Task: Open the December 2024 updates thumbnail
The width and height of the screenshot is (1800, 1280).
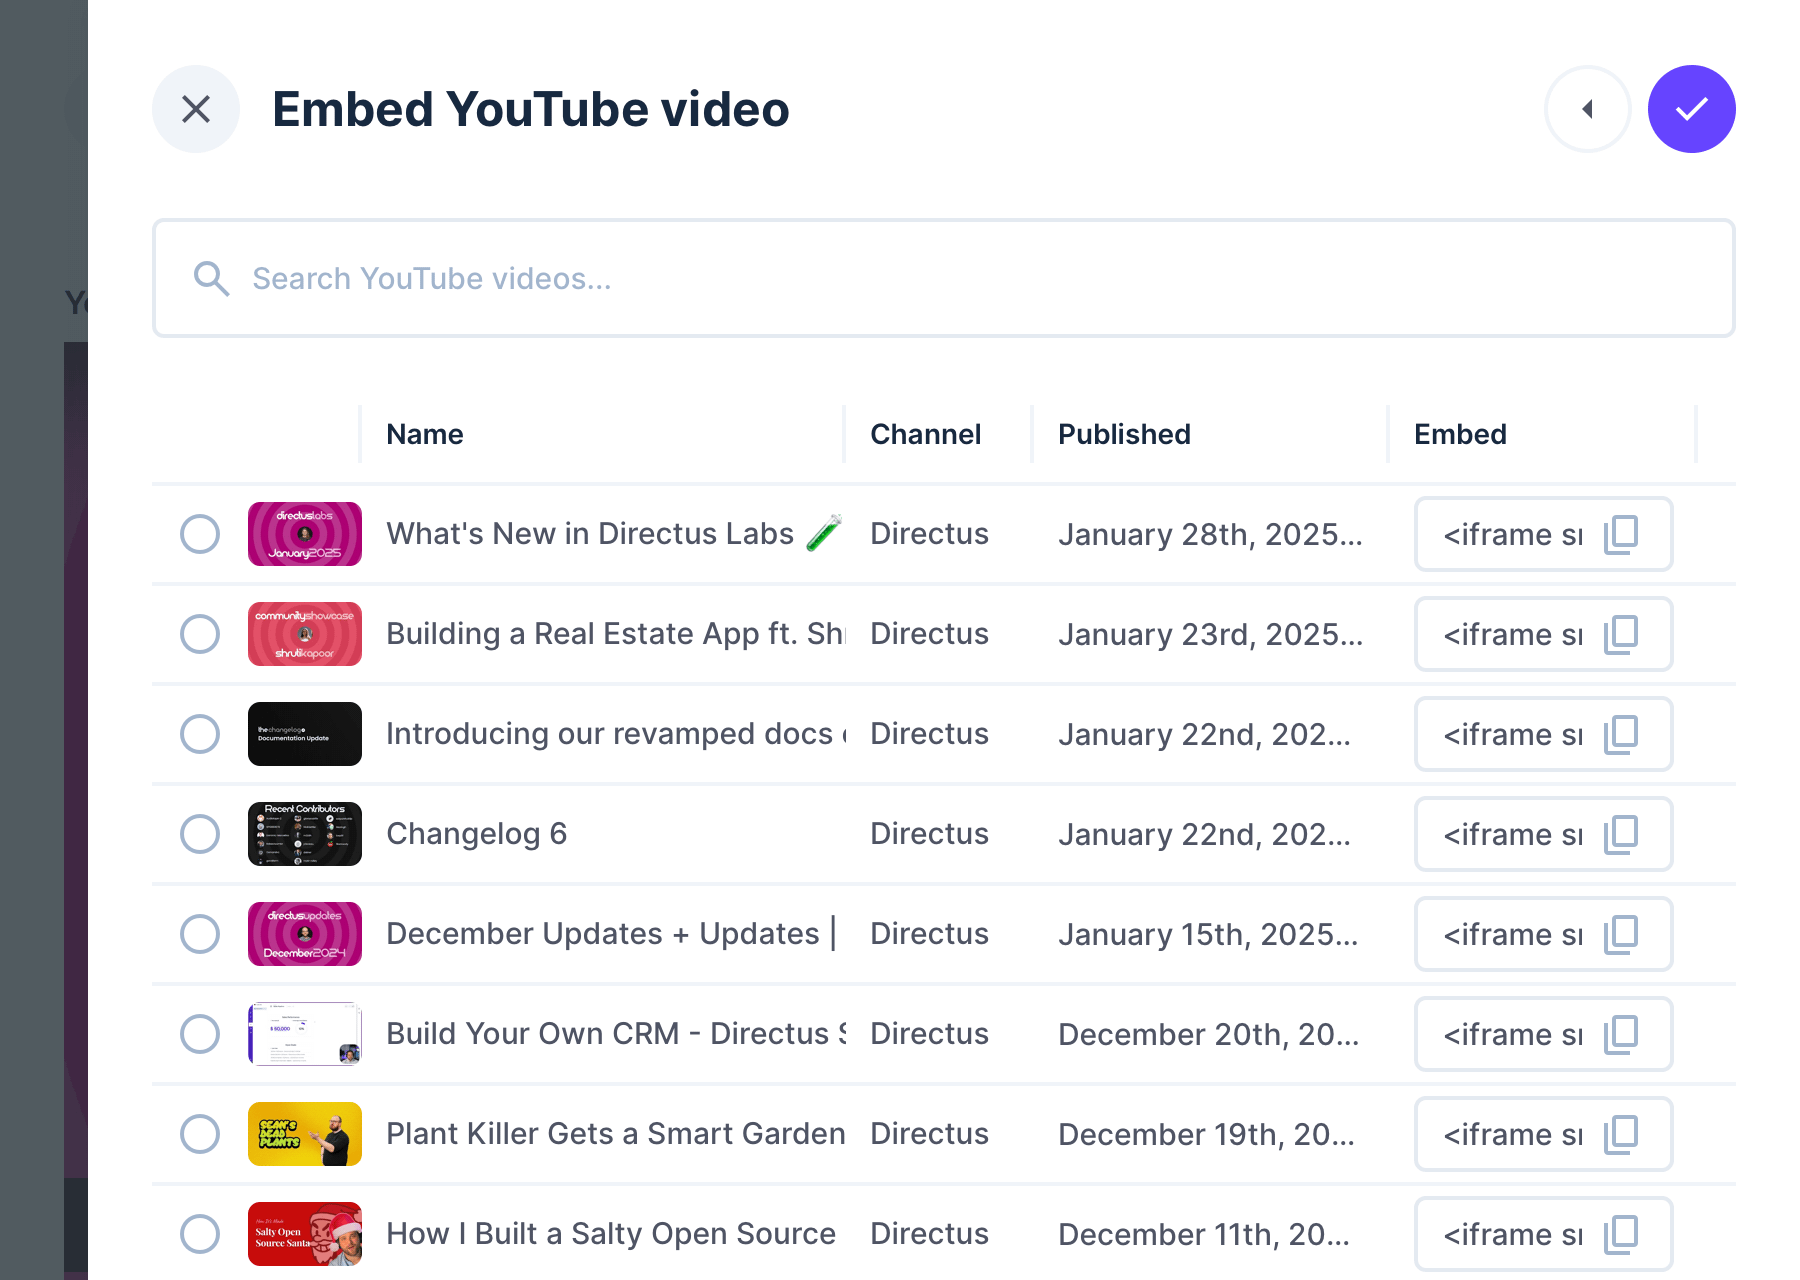Action: coord(305,934)
